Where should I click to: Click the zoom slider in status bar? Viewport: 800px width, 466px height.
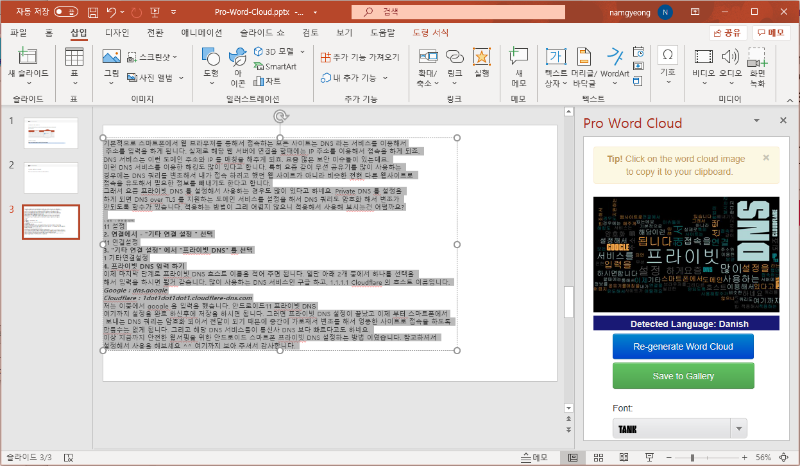coord(692,457)
